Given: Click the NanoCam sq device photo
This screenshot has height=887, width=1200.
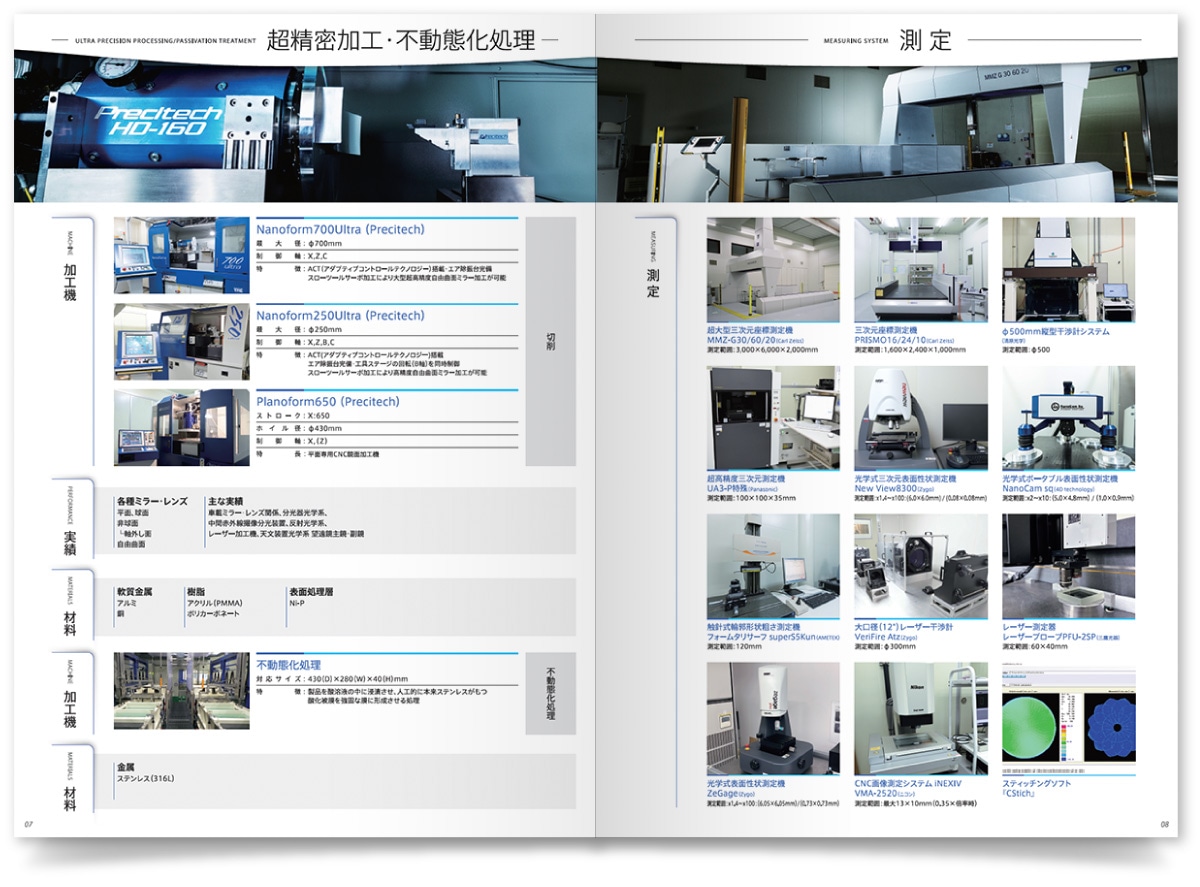Looking at the screenshot, I should pos(1068,418).
